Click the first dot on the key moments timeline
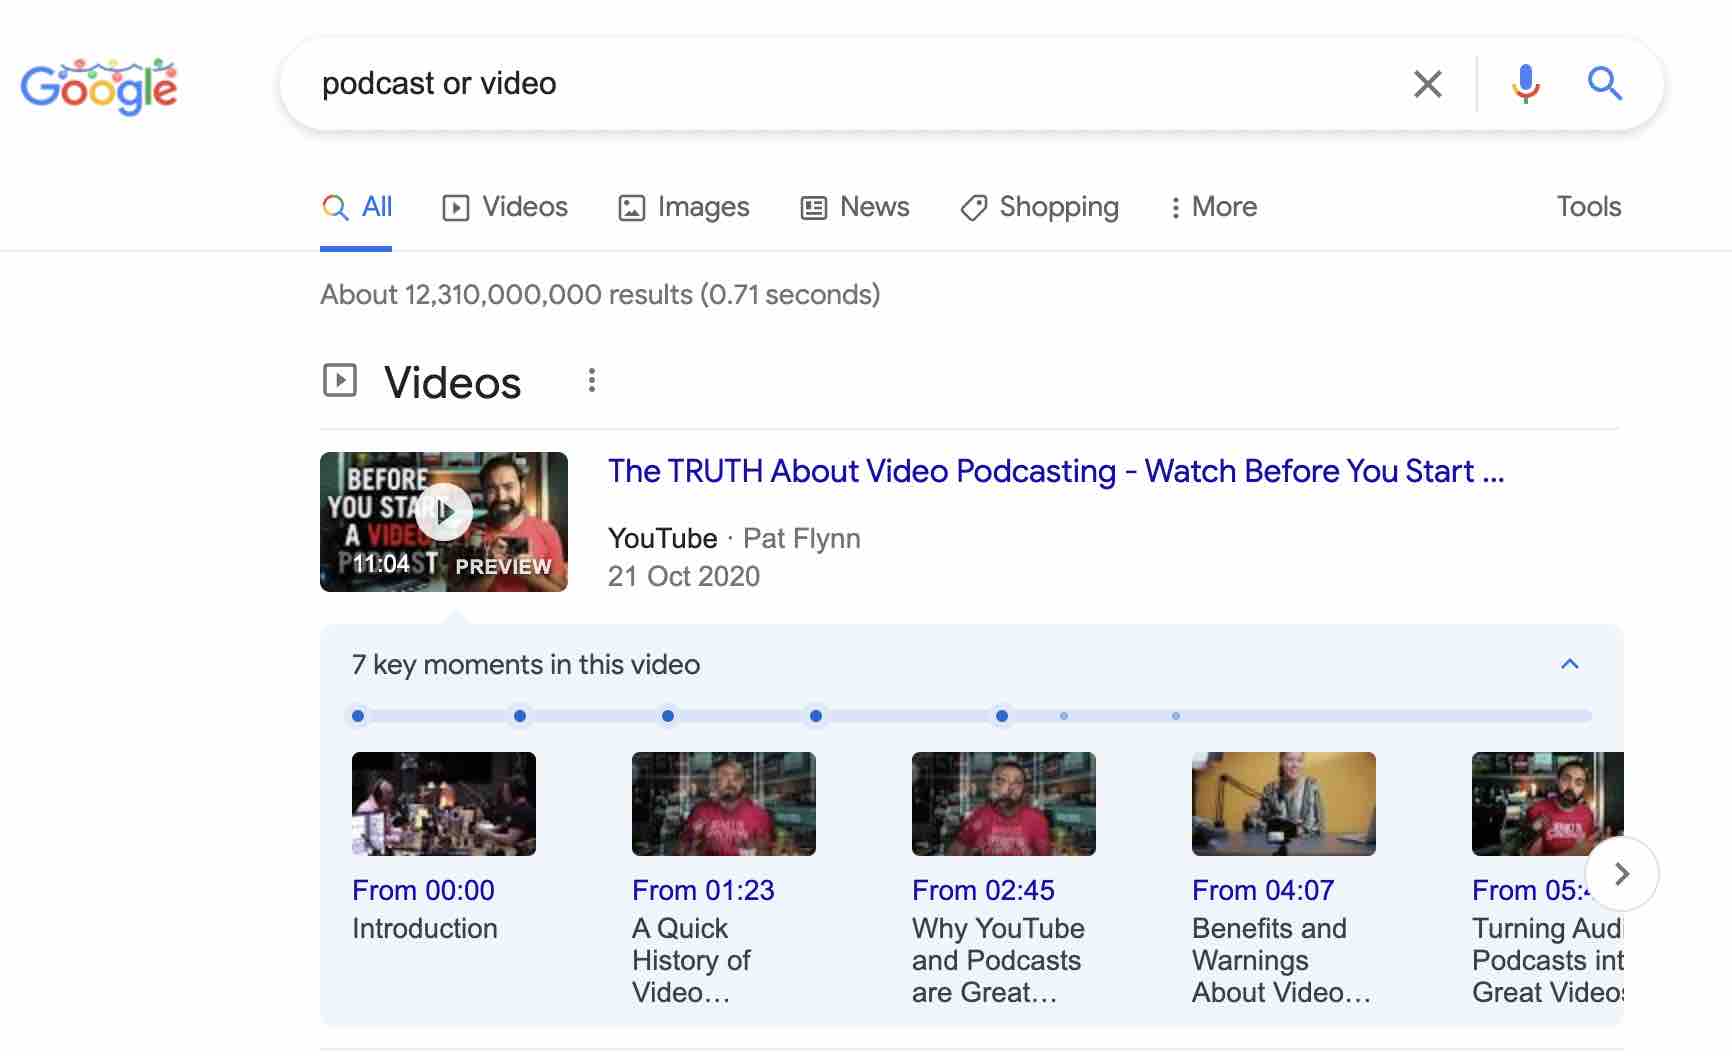The width and height of the screenshot is (1732, 1056). (x=358, y=715)
